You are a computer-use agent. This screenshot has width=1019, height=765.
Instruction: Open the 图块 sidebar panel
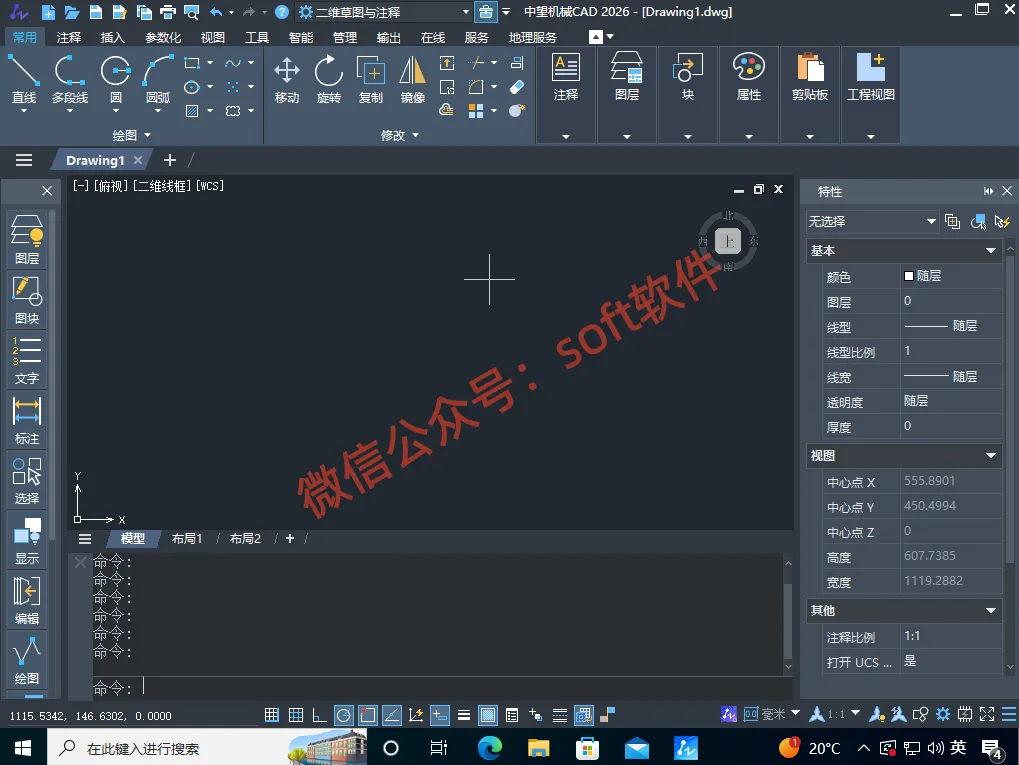point(27,300)
